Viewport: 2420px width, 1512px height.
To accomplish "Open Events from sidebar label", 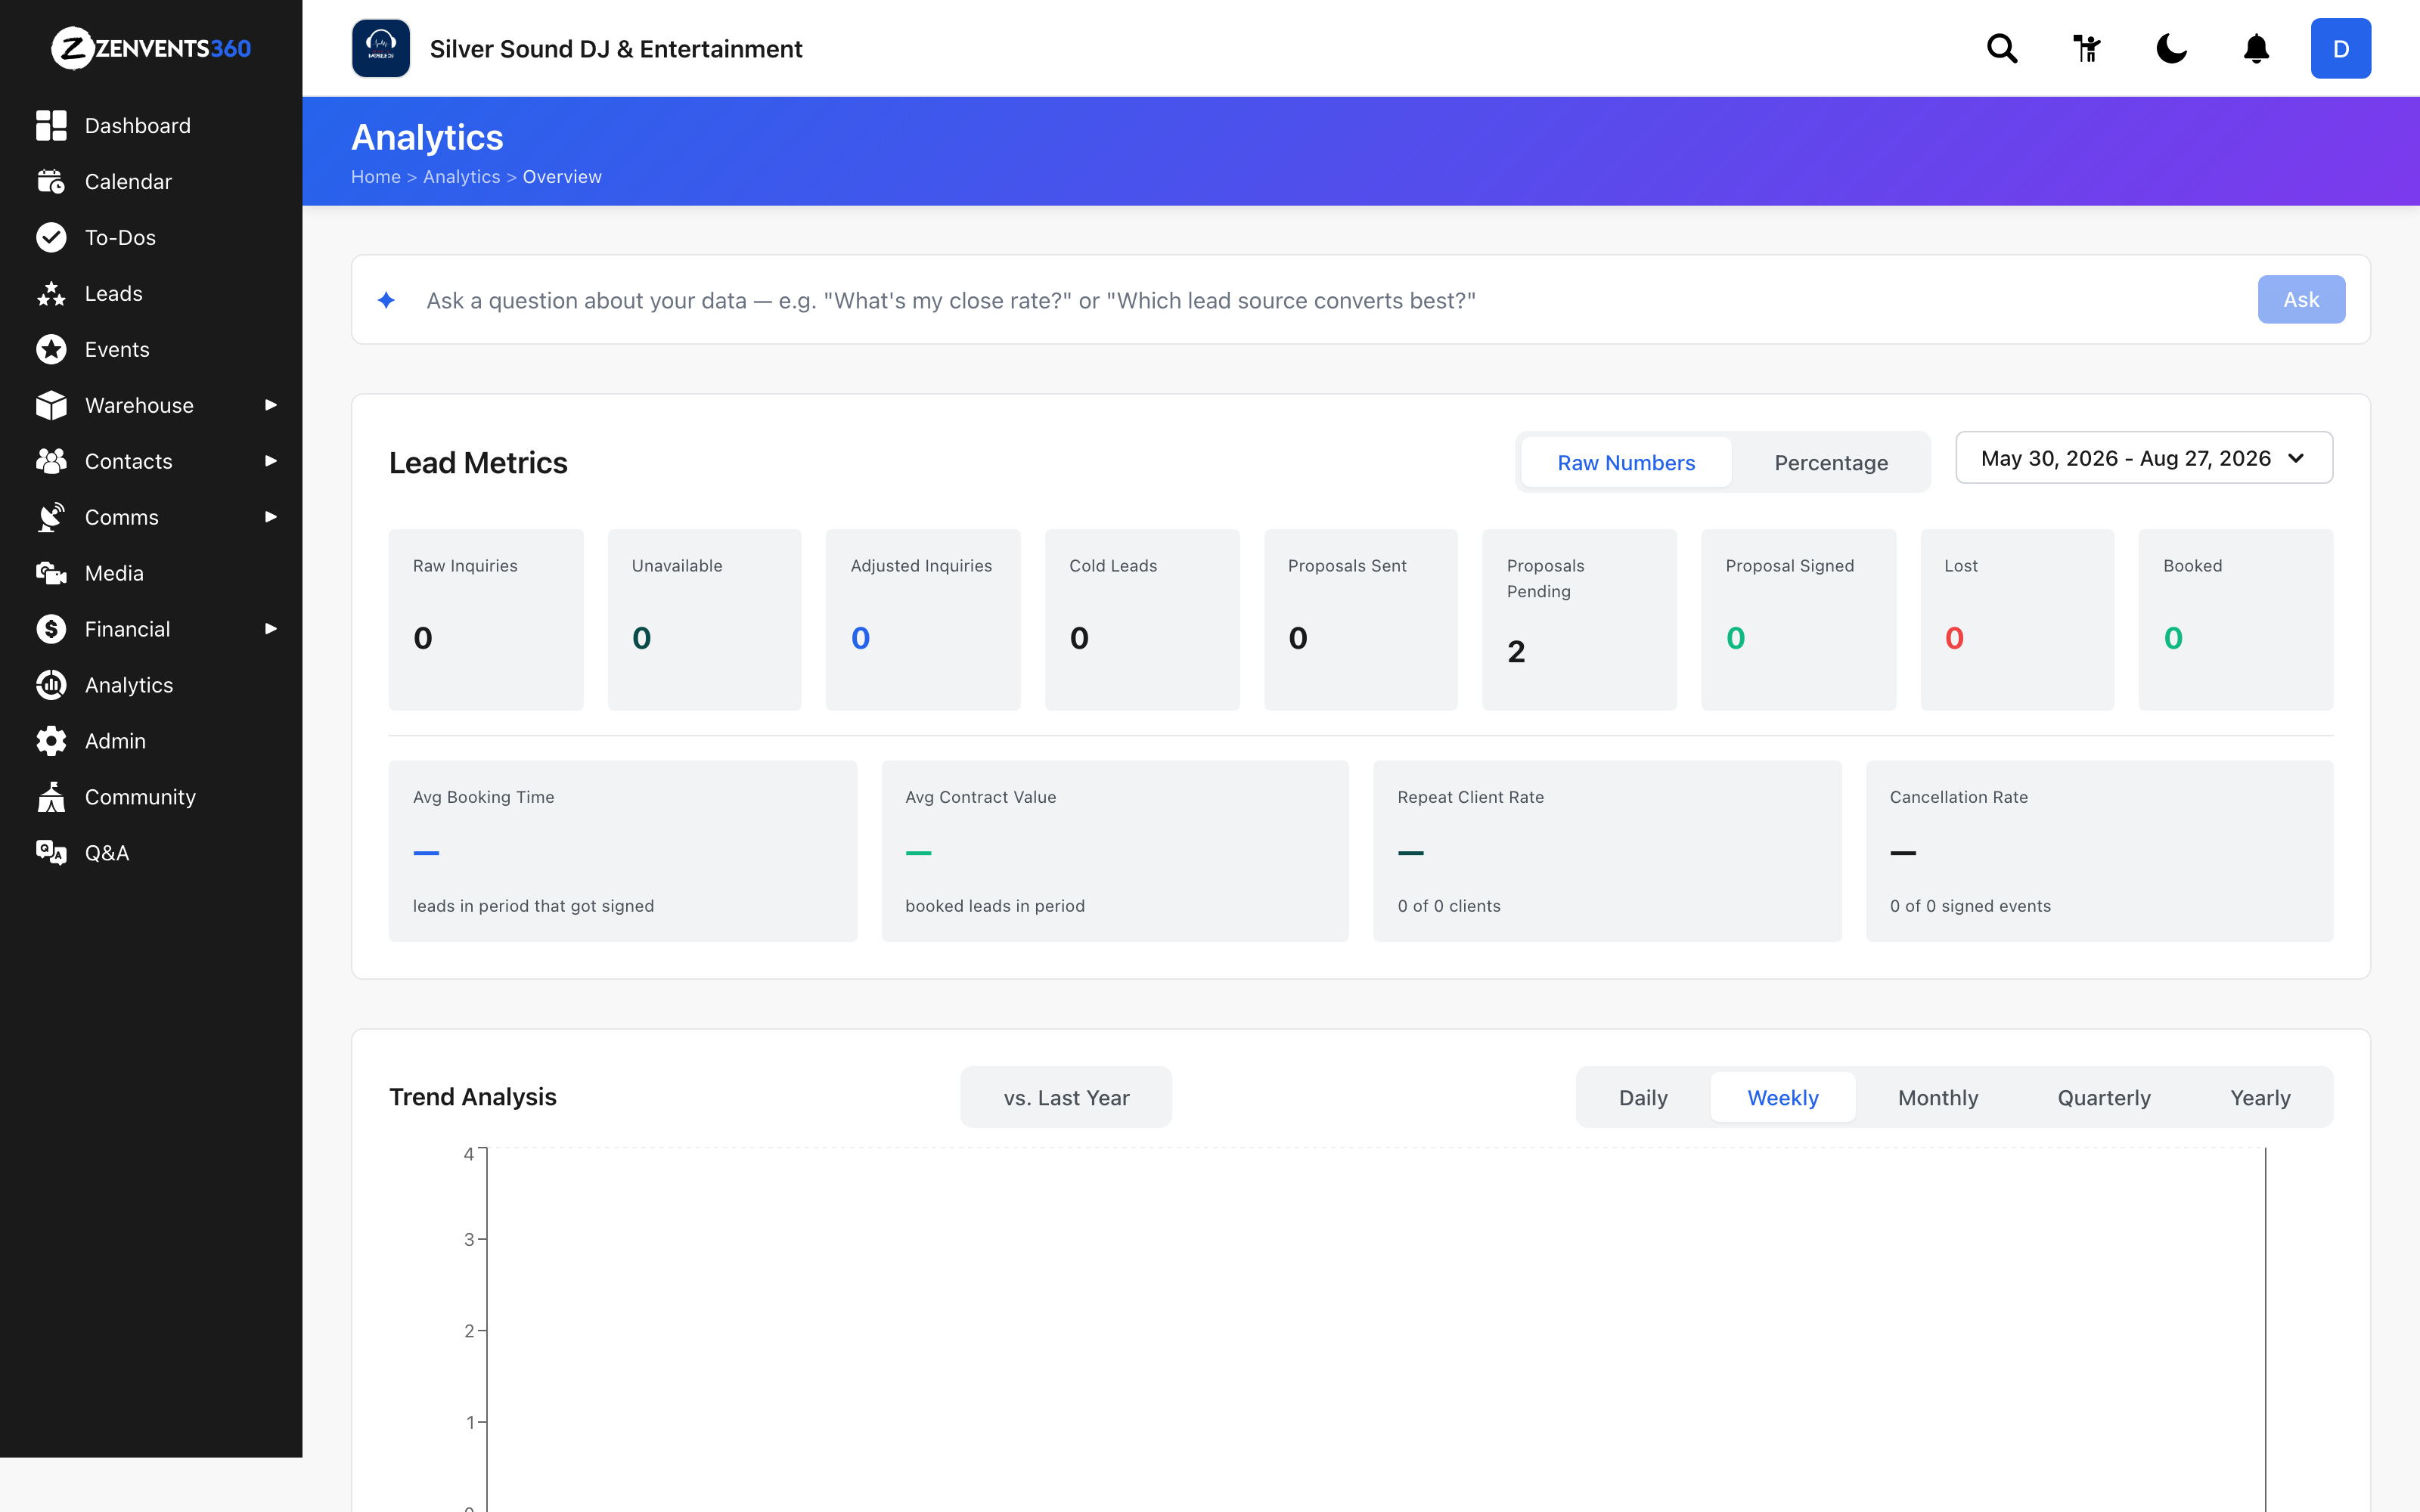I will click(x=117, y=349).
